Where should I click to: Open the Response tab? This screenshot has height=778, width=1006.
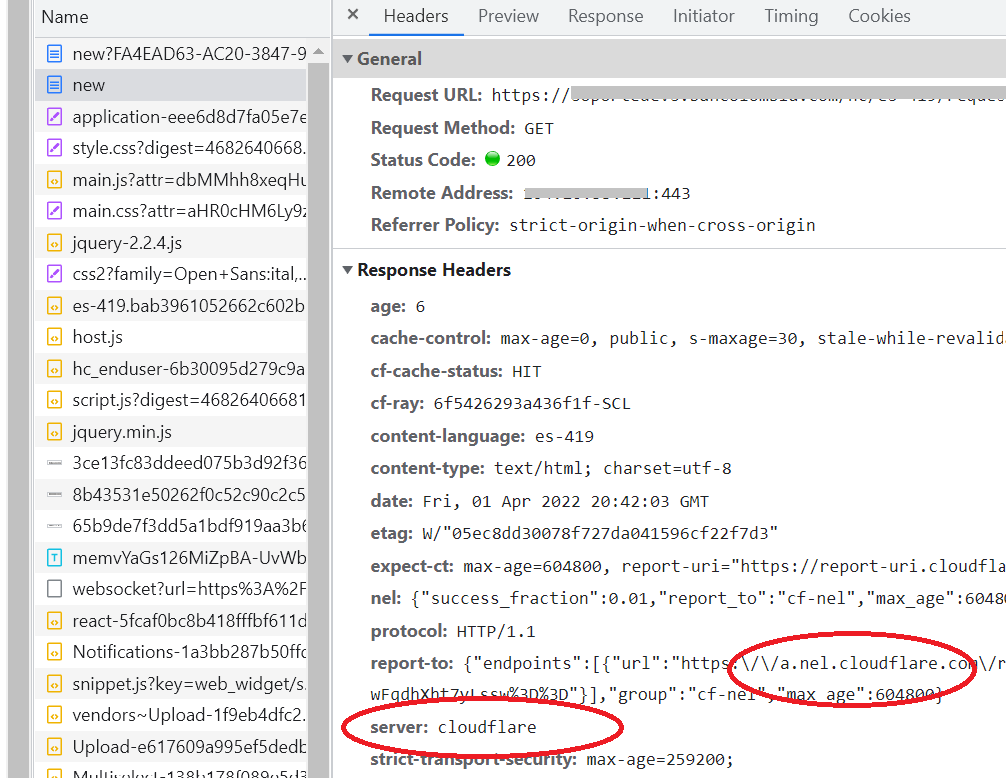point(605,16)
